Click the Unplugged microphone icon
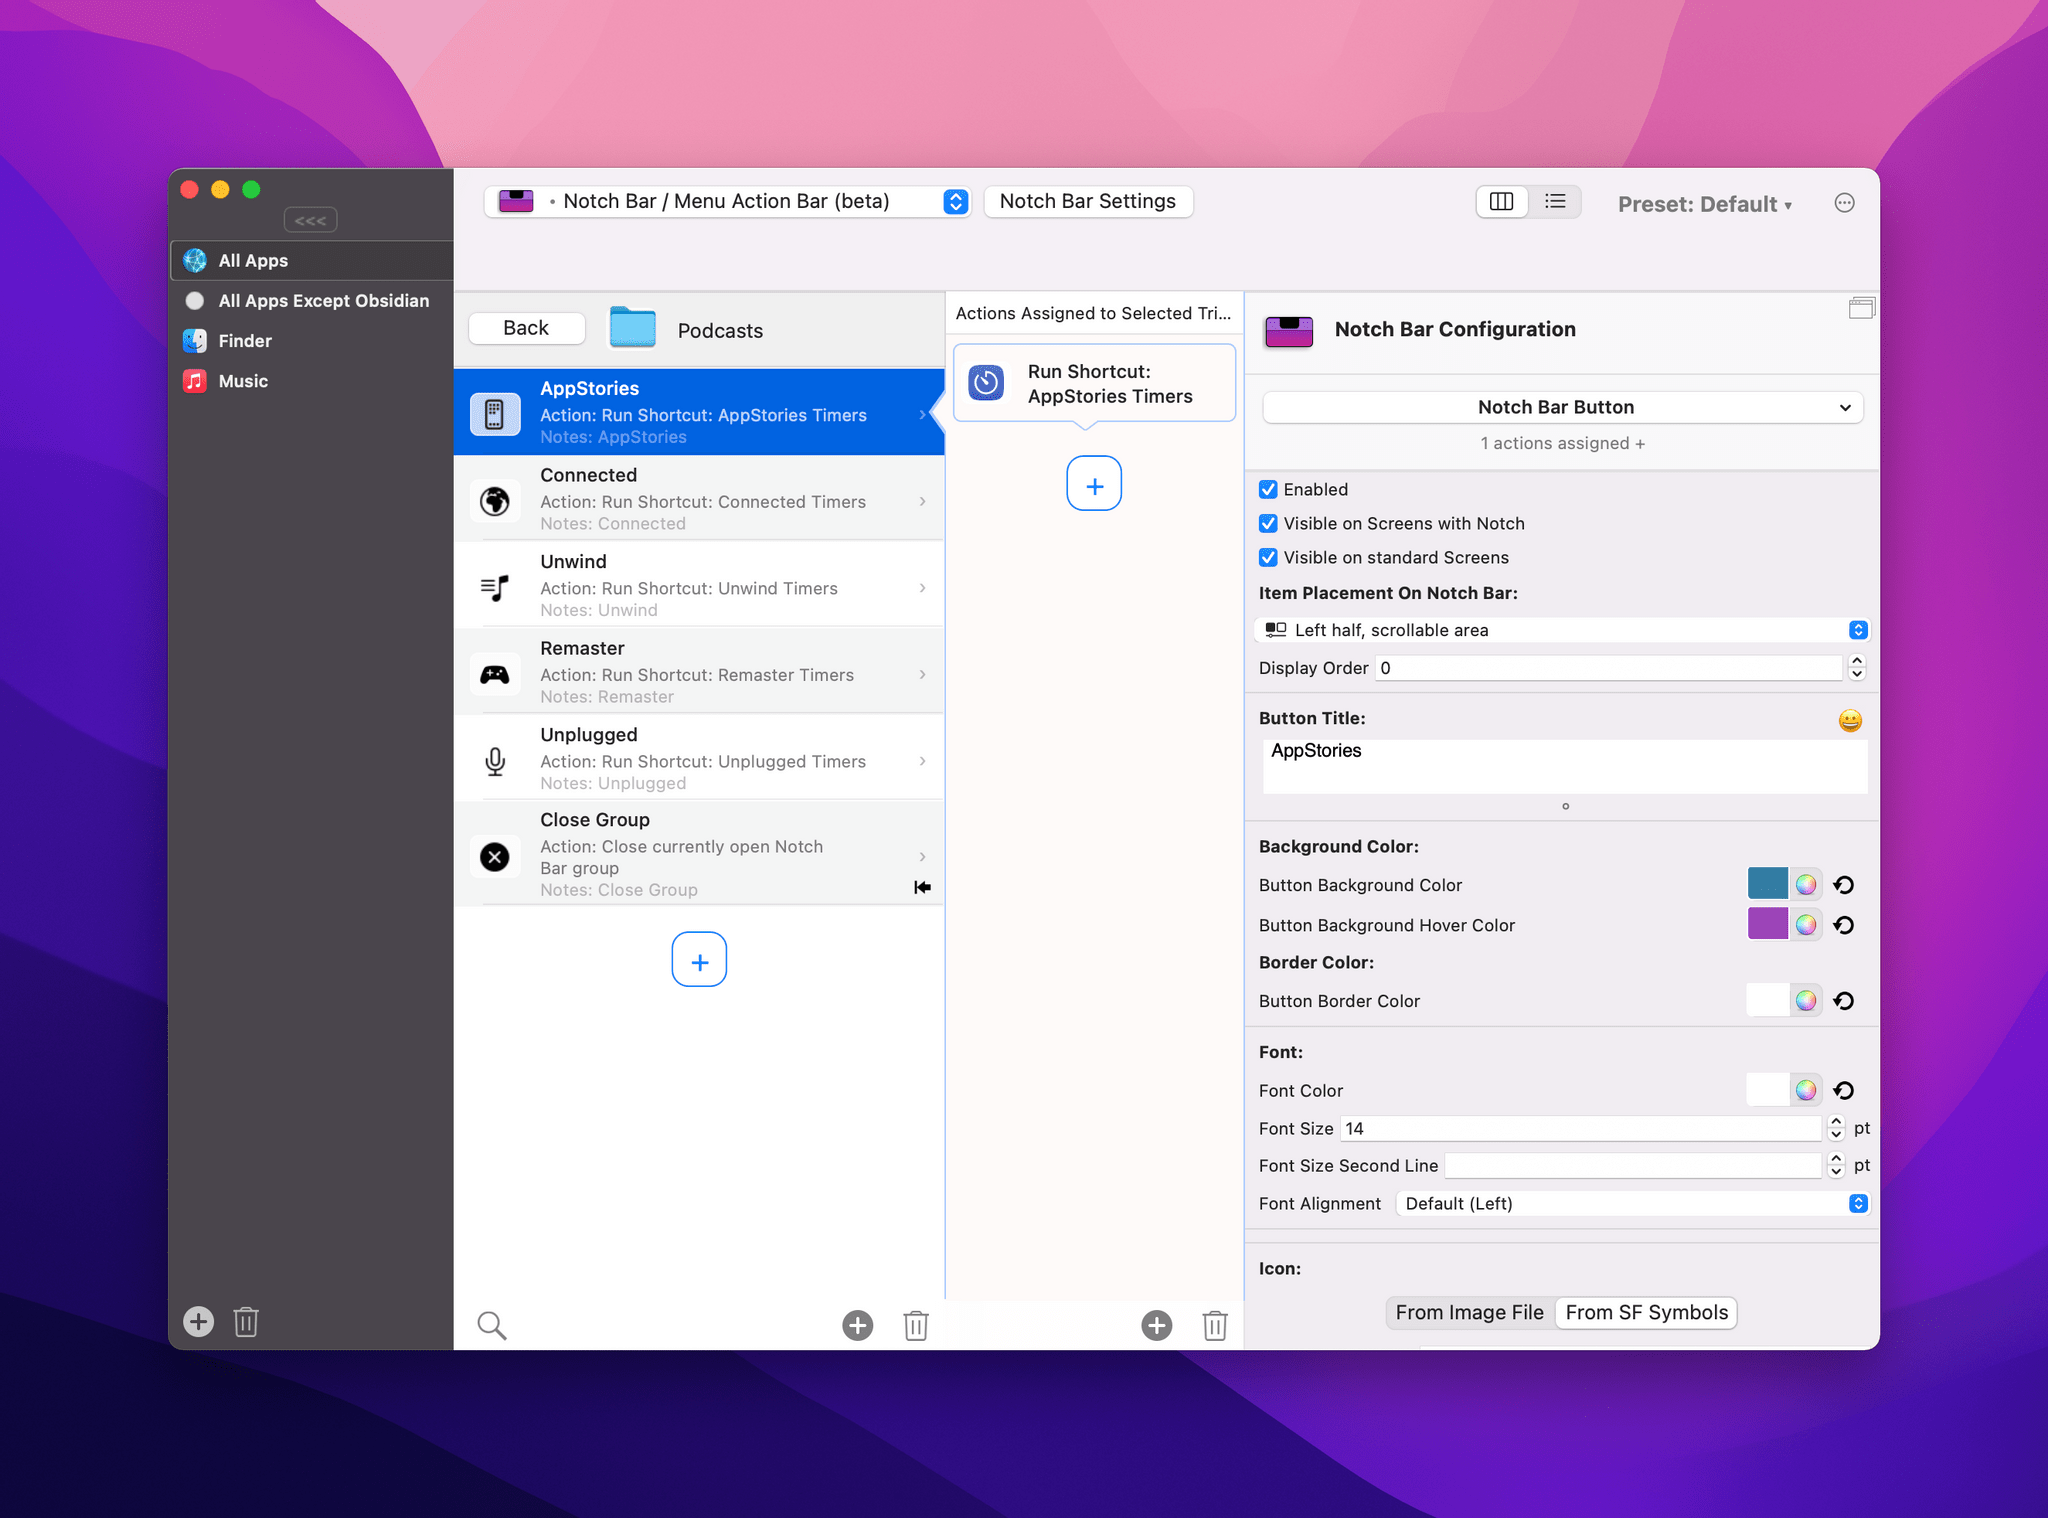Viewport: 2048px width, 1518px height. (x=495, y=761)
